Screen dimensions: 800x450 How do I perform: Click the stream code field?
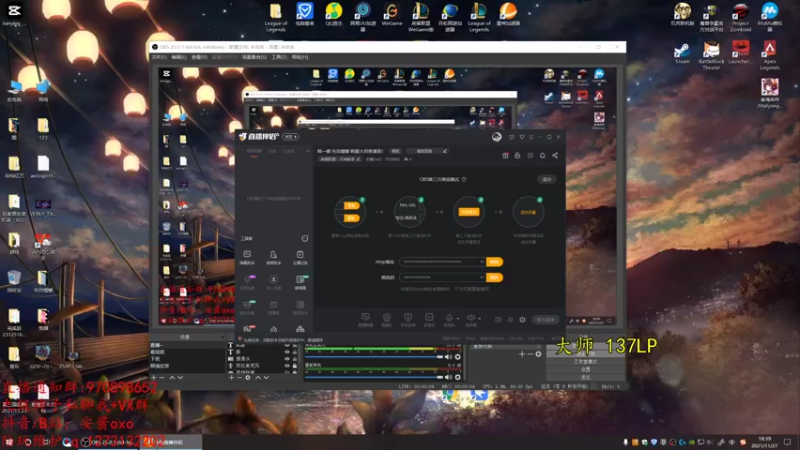pyautogui.click(x=442, y=278)
